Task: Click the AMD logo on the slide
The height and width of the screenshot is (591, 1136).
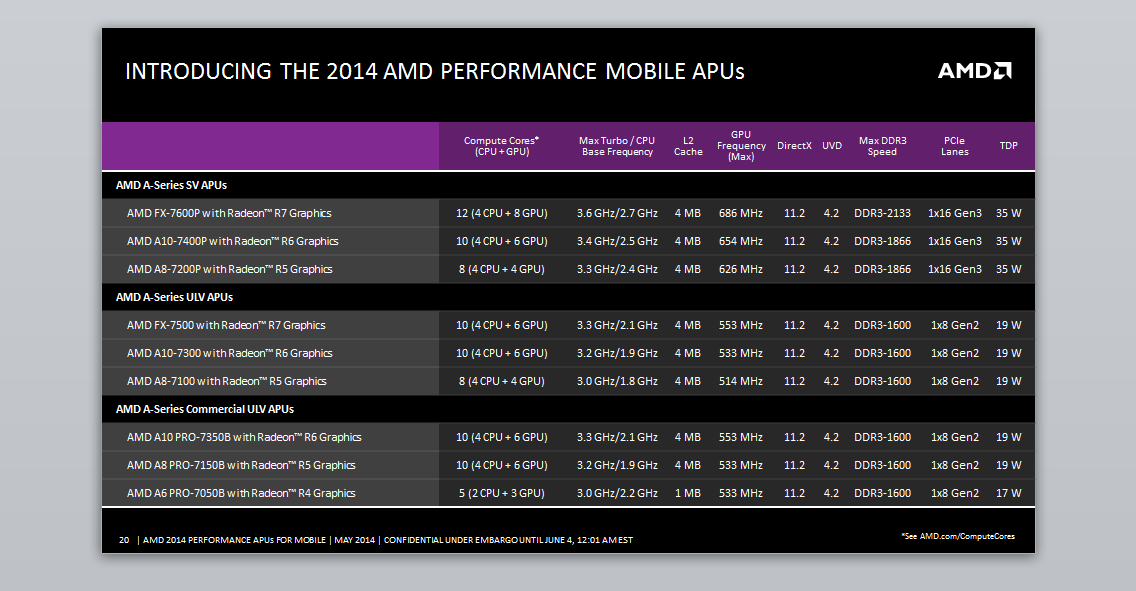Action: (x=974, y=70)
